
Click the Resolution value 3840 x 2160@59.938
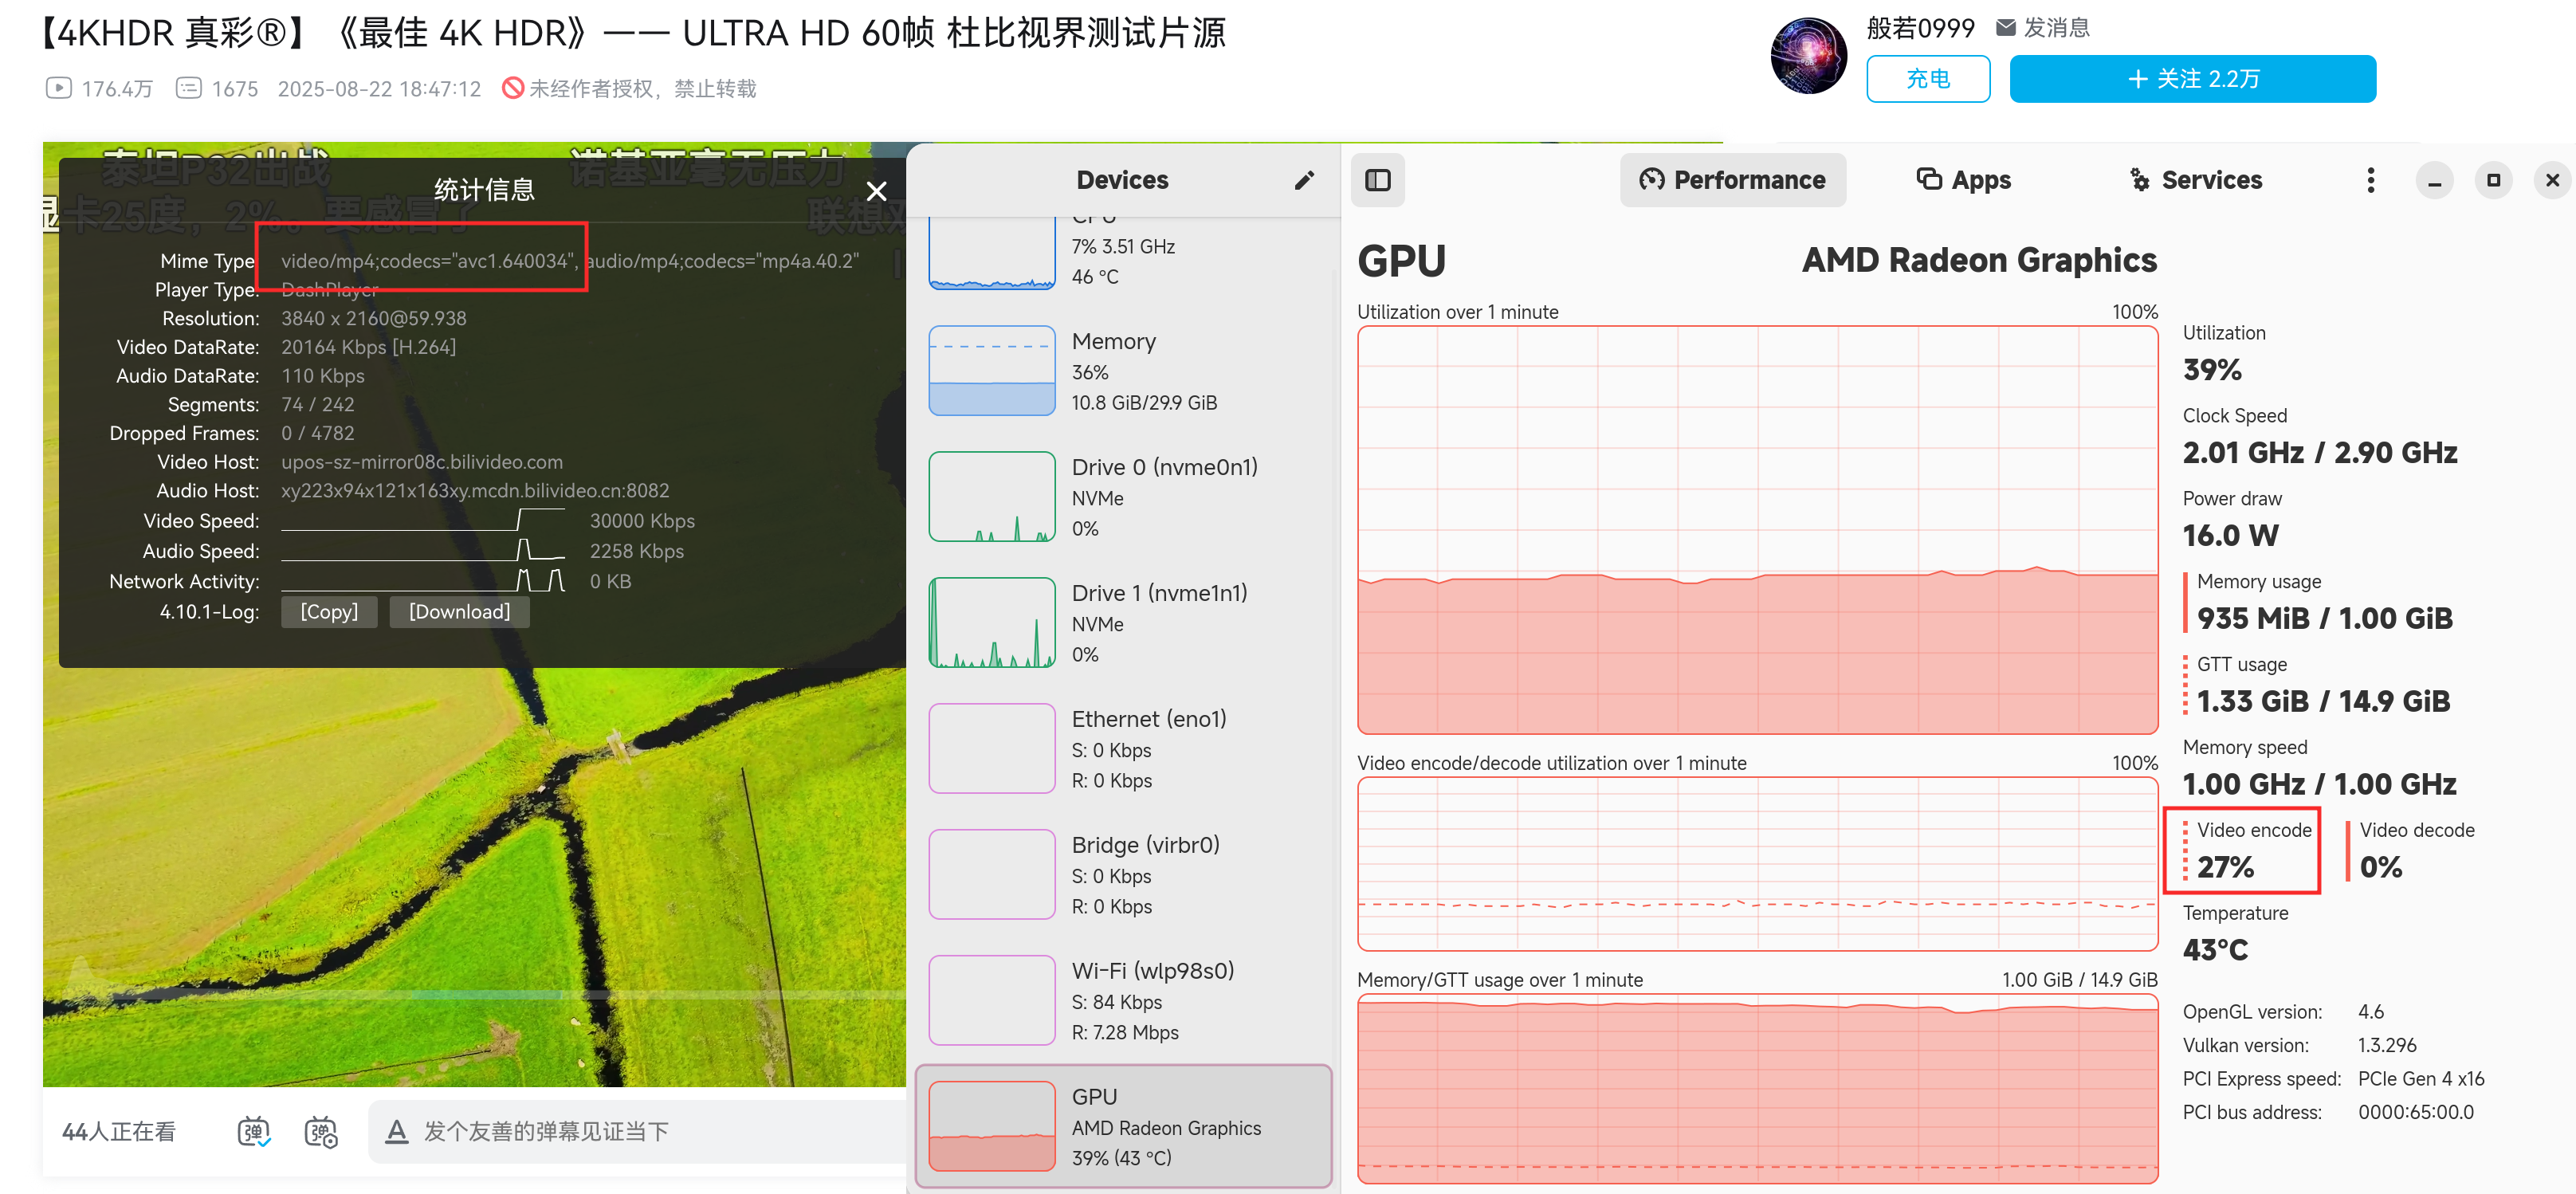click(x=374, y=318)
